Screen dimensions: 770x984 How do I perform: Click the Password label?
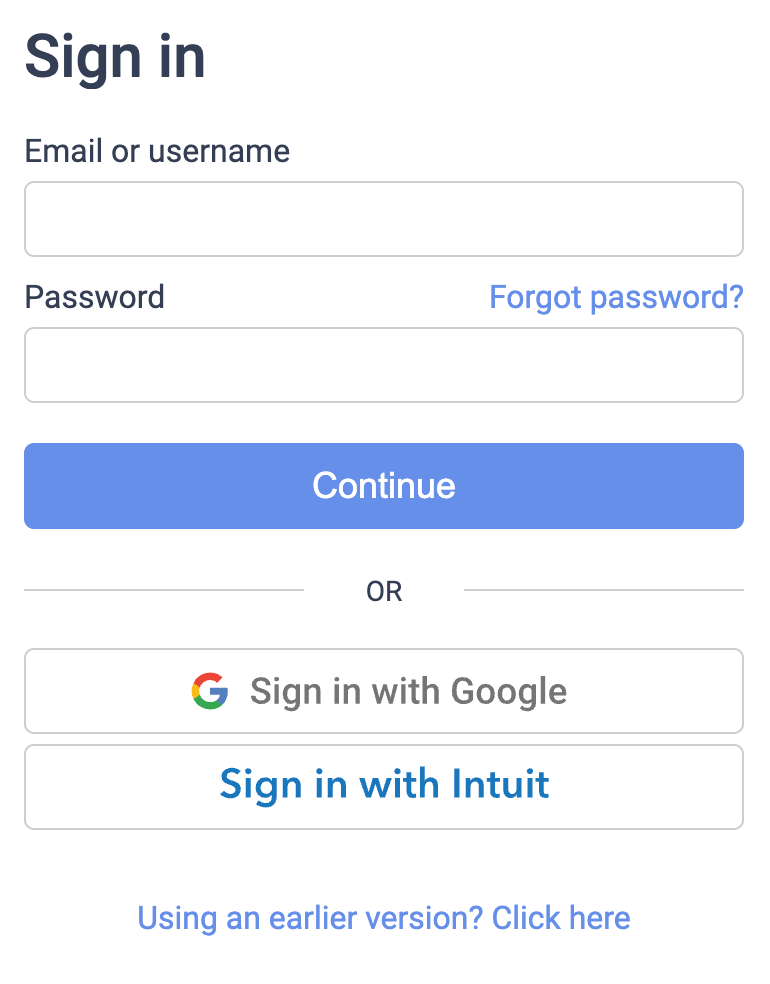tap(94, 297)
